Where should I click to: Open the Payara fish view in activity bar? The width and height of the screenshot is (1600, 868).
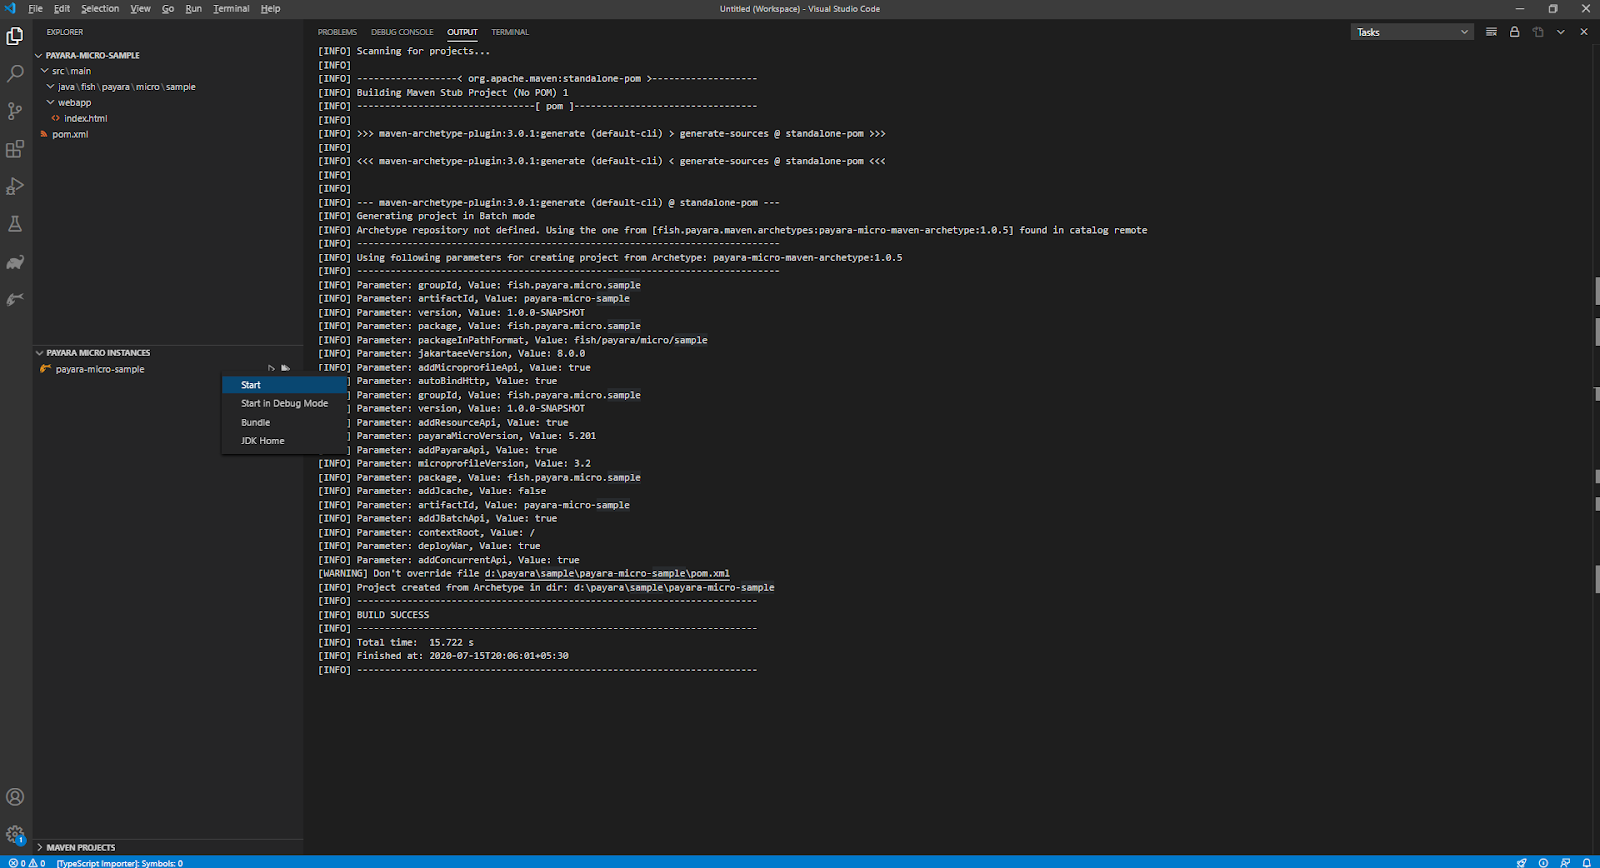click(x=15, y=299)
